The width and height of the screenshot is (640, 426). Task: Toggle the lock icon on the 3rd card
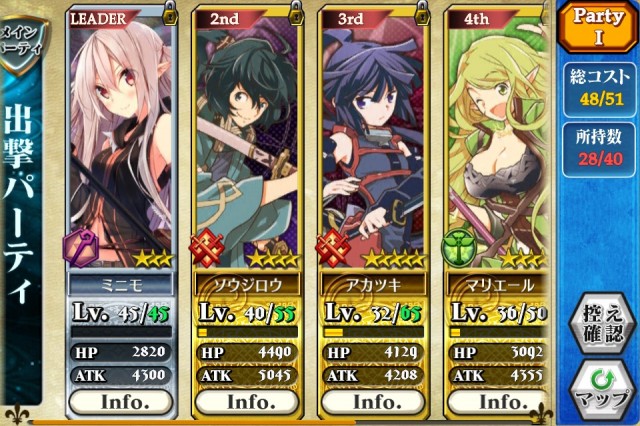[422, 13]
